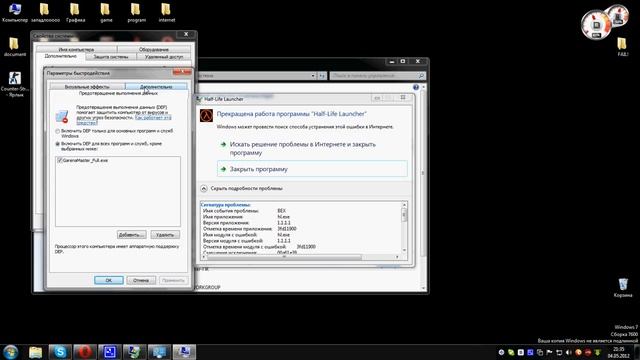Click the problem details horizontal scrollbar
The height and width of the screenshot is (360, 640).
pyautogui.click(x=300, y=257)
